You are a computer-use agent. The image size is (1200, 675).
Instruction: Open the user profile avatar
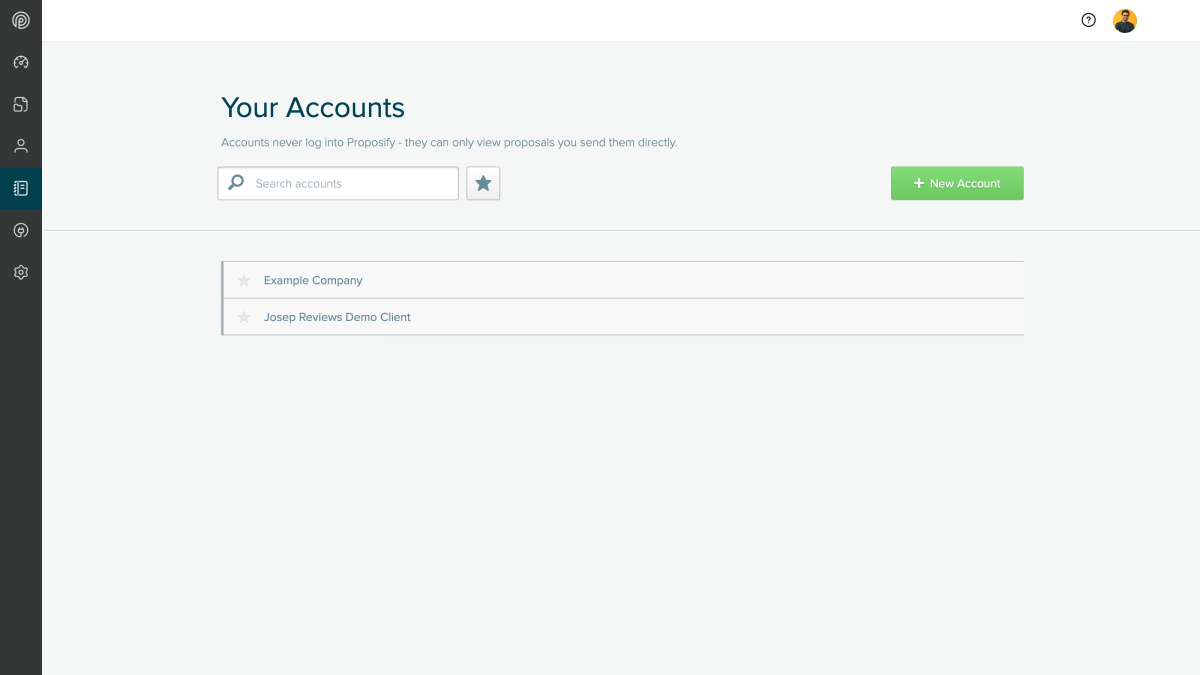coord(1125,21)
